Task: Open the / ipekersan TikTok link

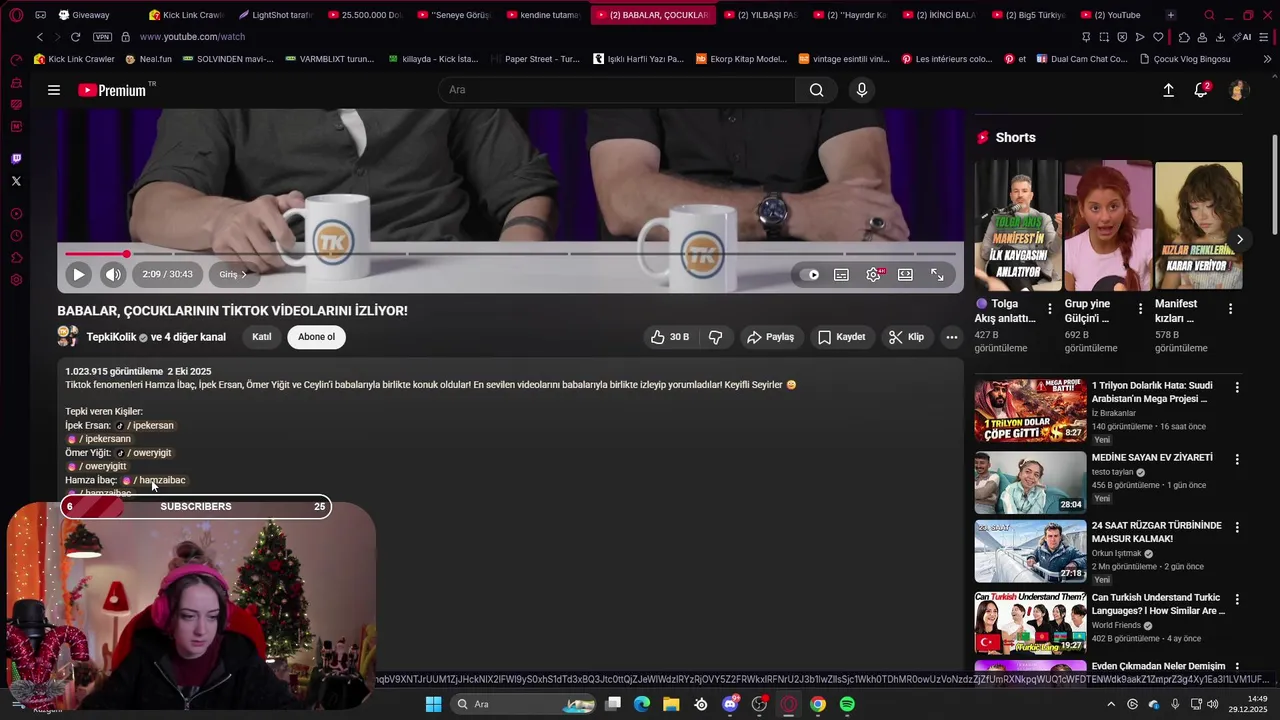Action: click(145, 425)
